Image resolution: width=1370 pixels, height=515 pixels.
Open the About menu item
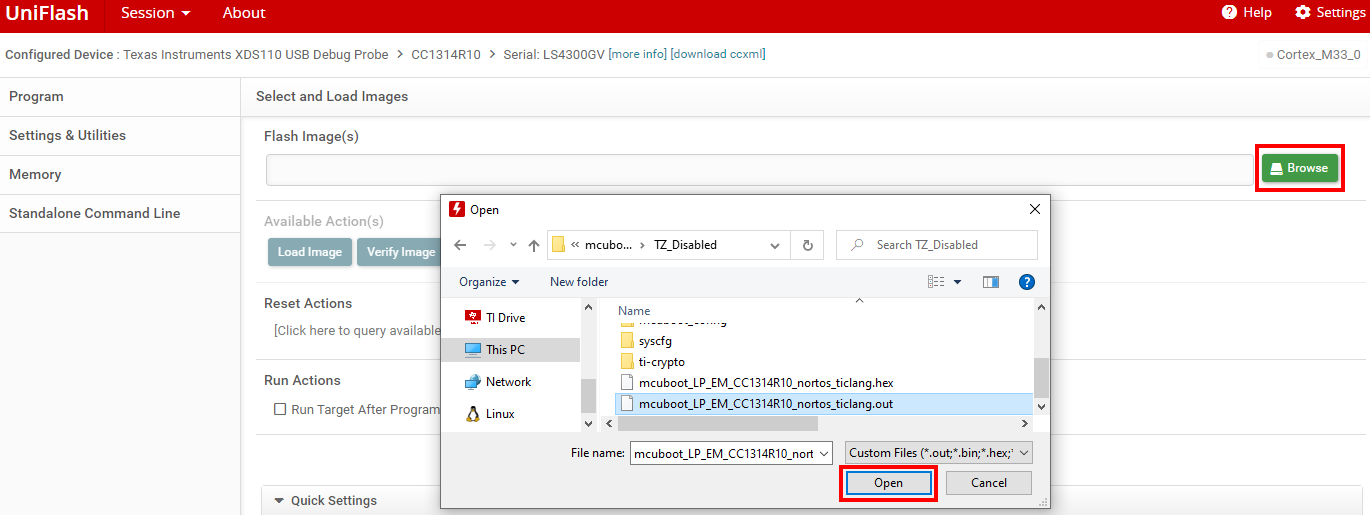(x=244, y=13)
